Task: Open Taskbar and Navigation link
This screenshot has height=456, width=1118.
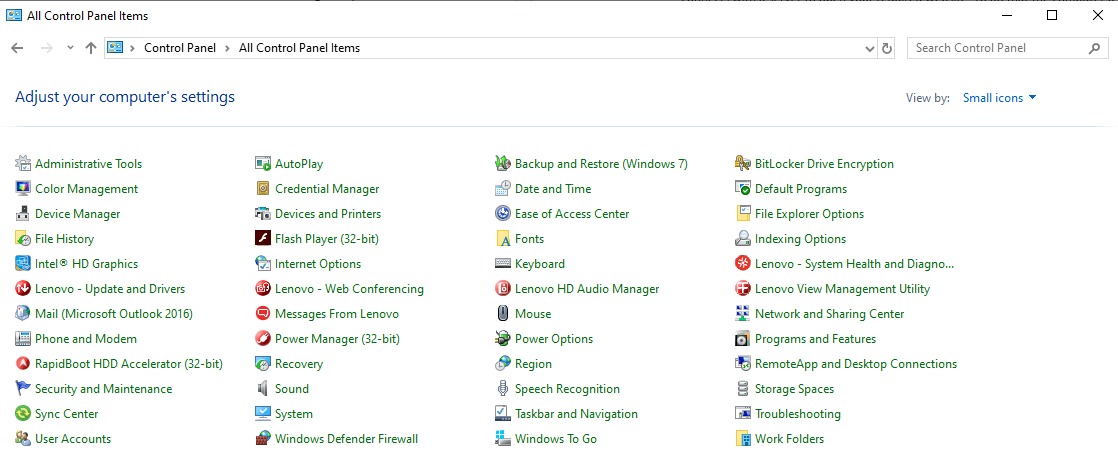Action: coord(576,414)
